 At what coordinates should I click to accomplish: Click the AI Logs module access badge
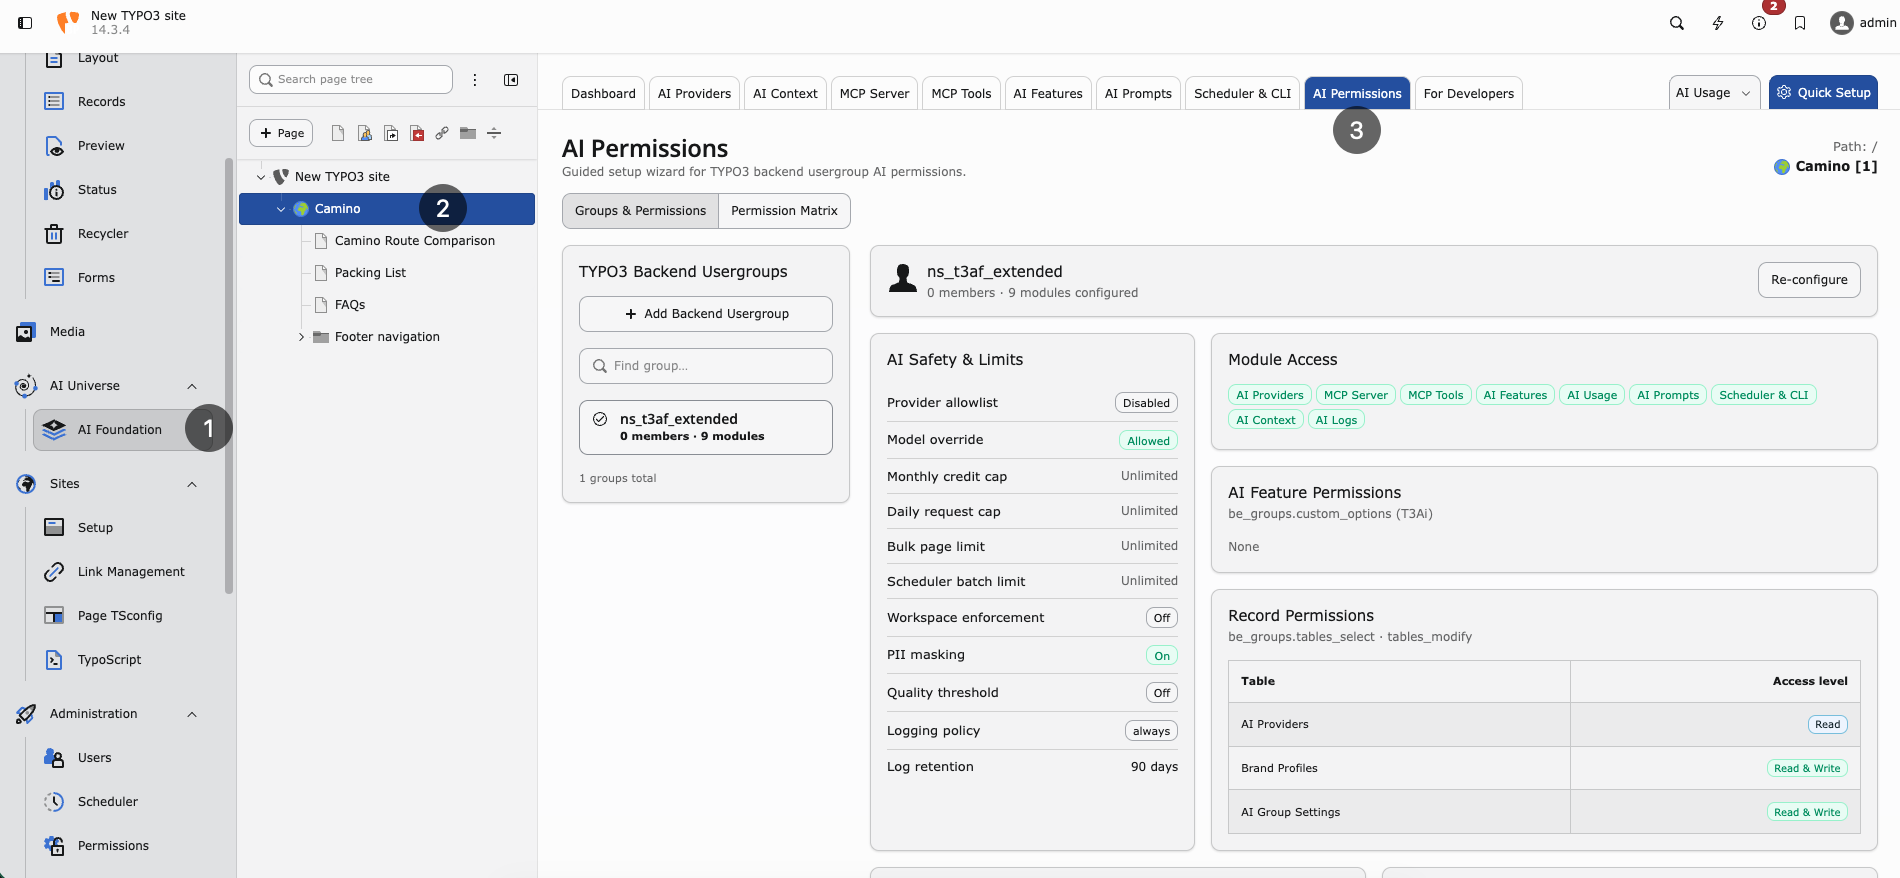(x=1336, y=420)
